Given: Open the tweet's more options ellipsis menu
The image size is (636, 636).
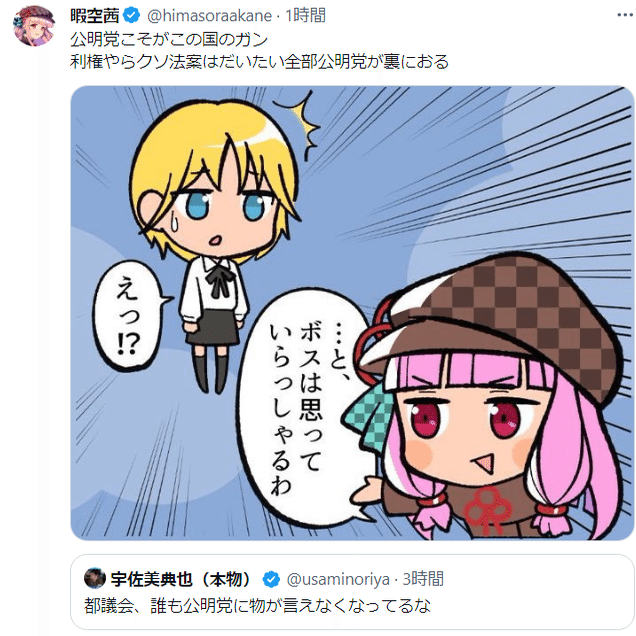Looking at the screenshot, I should 624,15.
